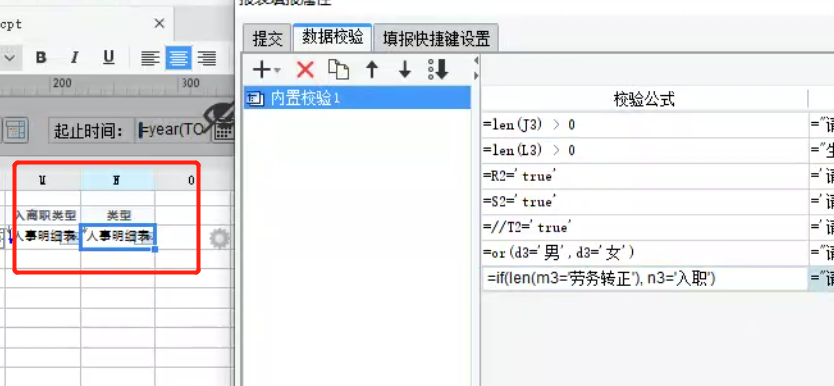Switch to the 数据校验 tab

point(333,37)
